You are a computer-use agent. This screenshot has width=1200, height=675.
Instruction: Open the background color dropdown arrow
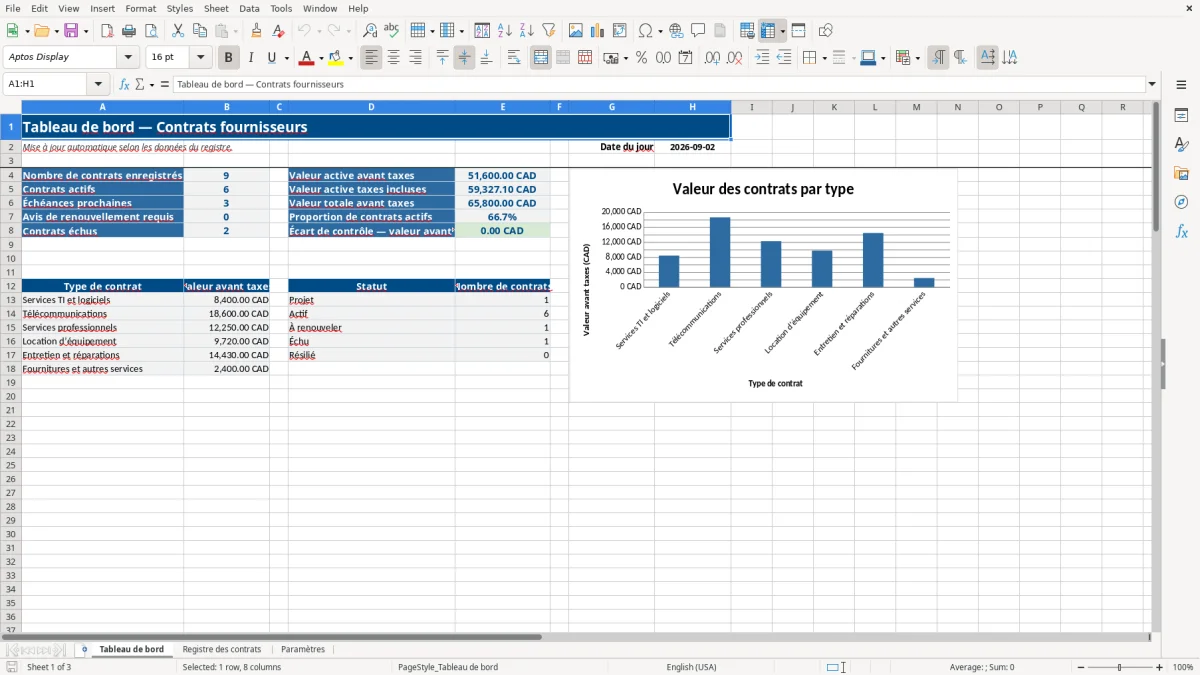click(350, 58)
